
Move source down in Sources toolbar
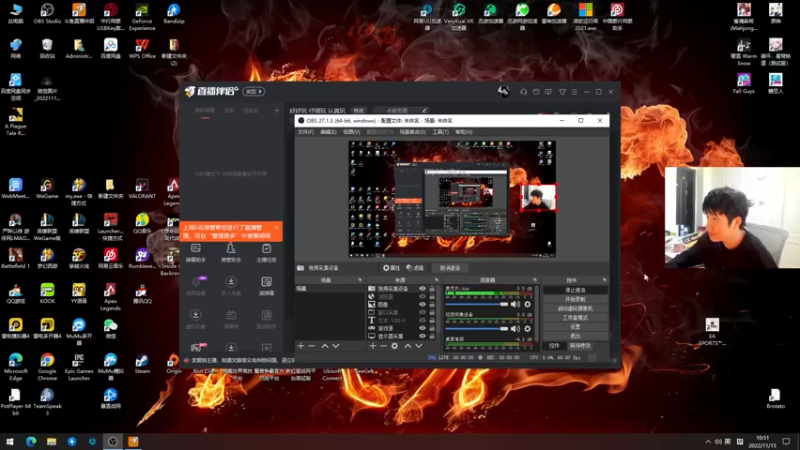pos(419,346)
